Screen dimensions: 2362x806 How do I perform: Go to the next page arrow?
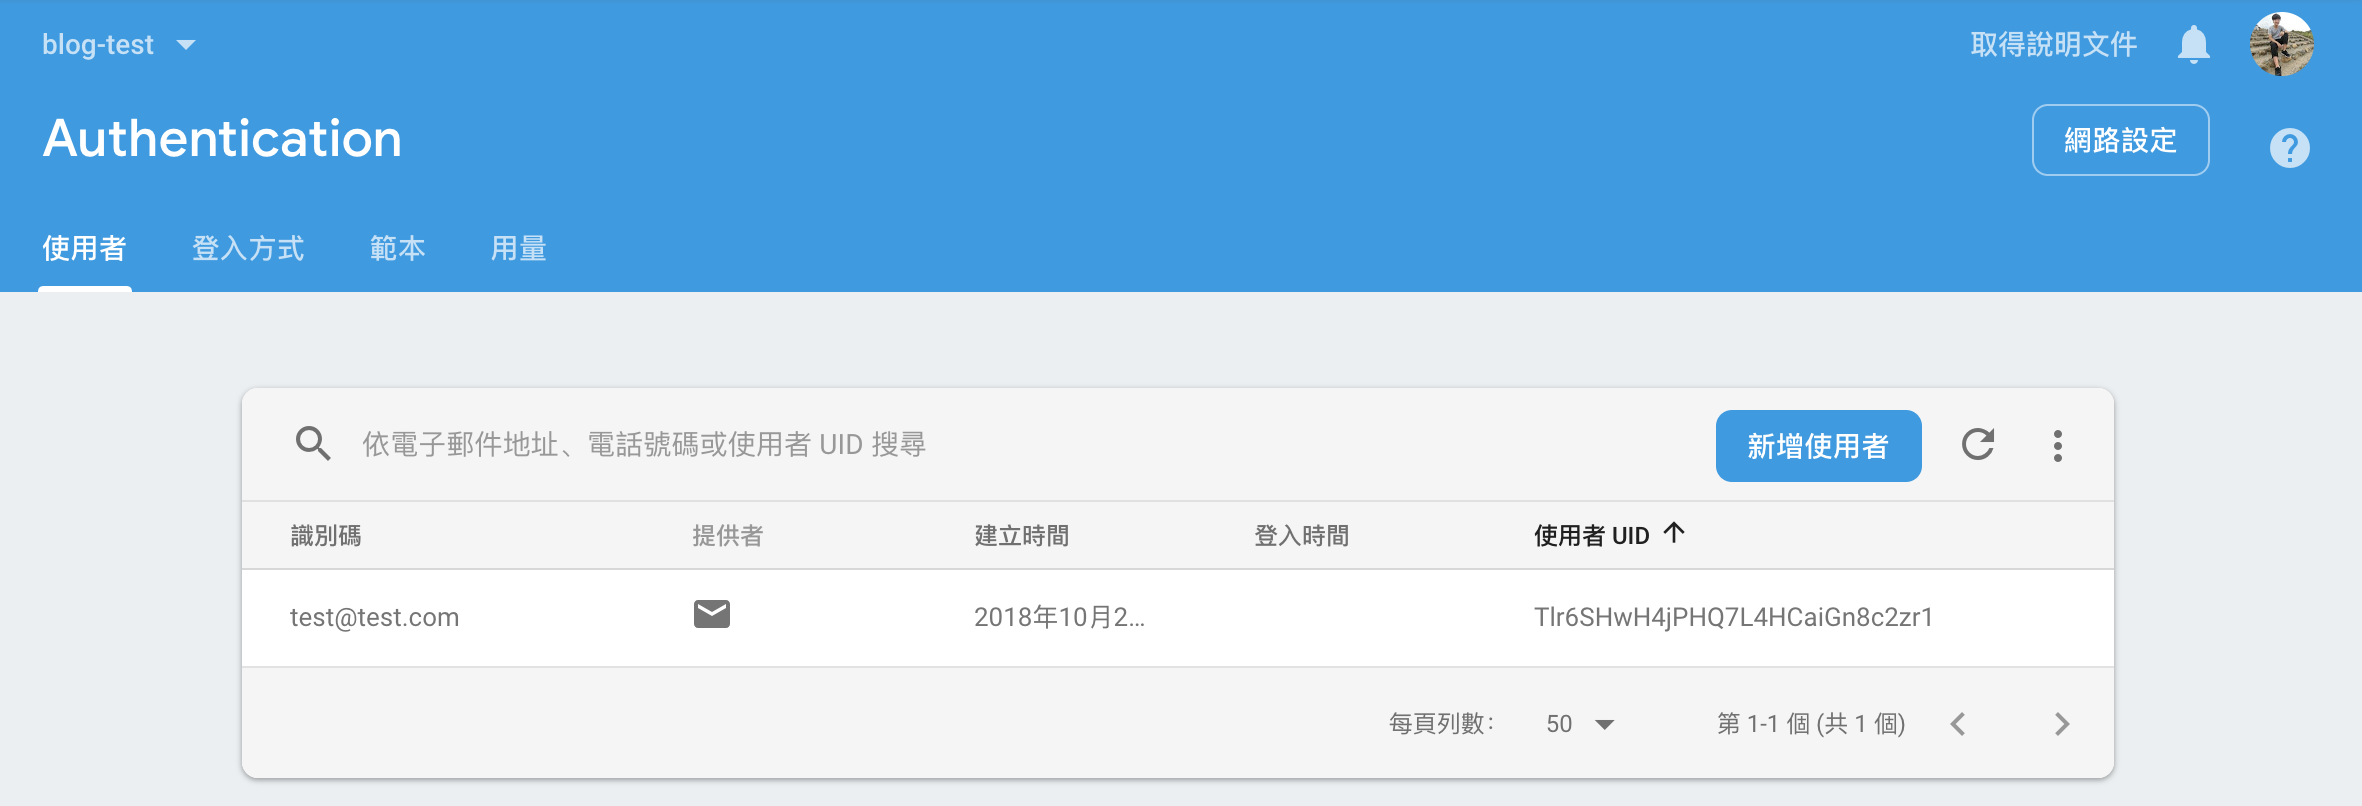click(2061, 724)
